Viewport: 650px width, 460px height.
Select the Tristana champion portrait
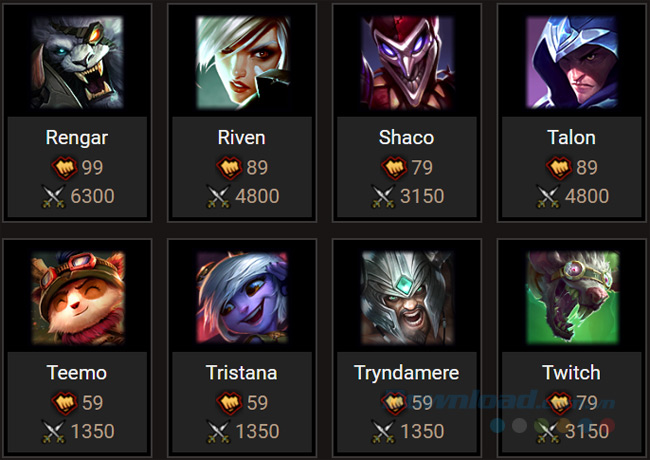(x=242, y=298)
